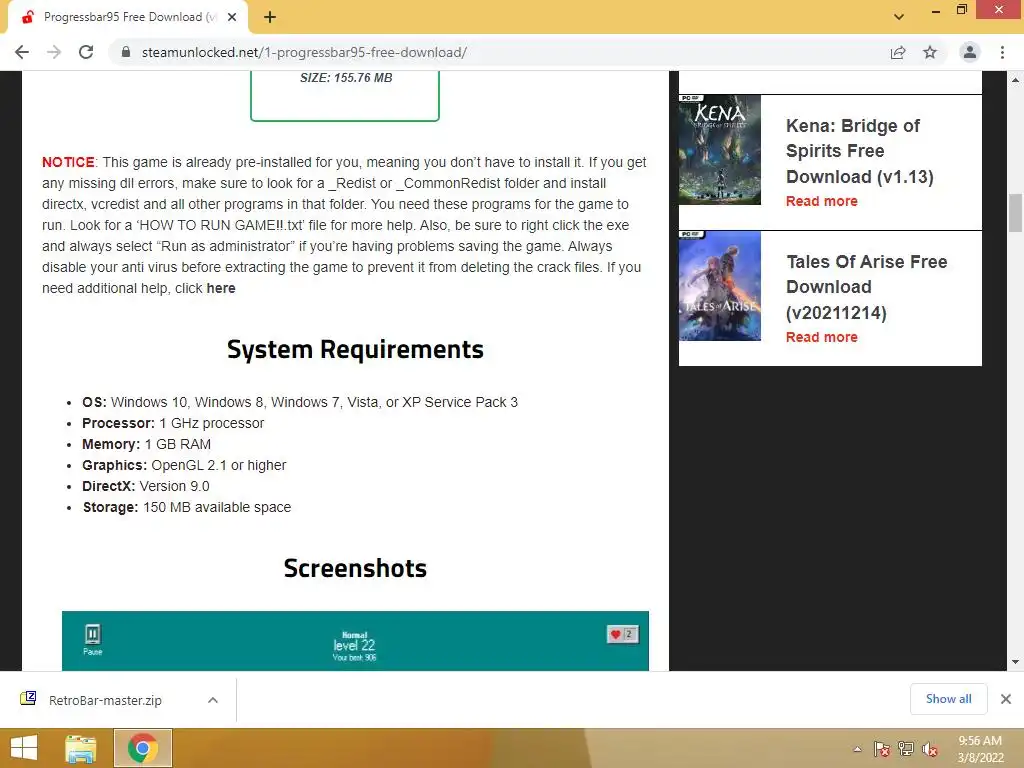
Task: Open File Explorer from taskbar
Action: point(81,748)
